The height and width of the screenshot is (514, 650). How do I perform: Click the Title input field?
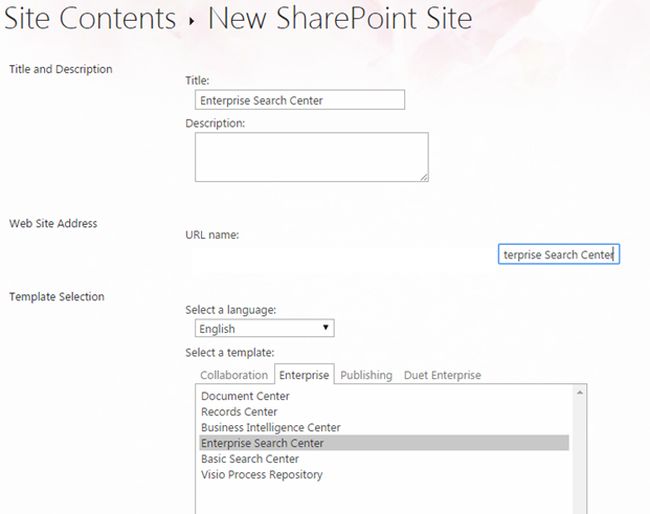click(x=300, y=100)
